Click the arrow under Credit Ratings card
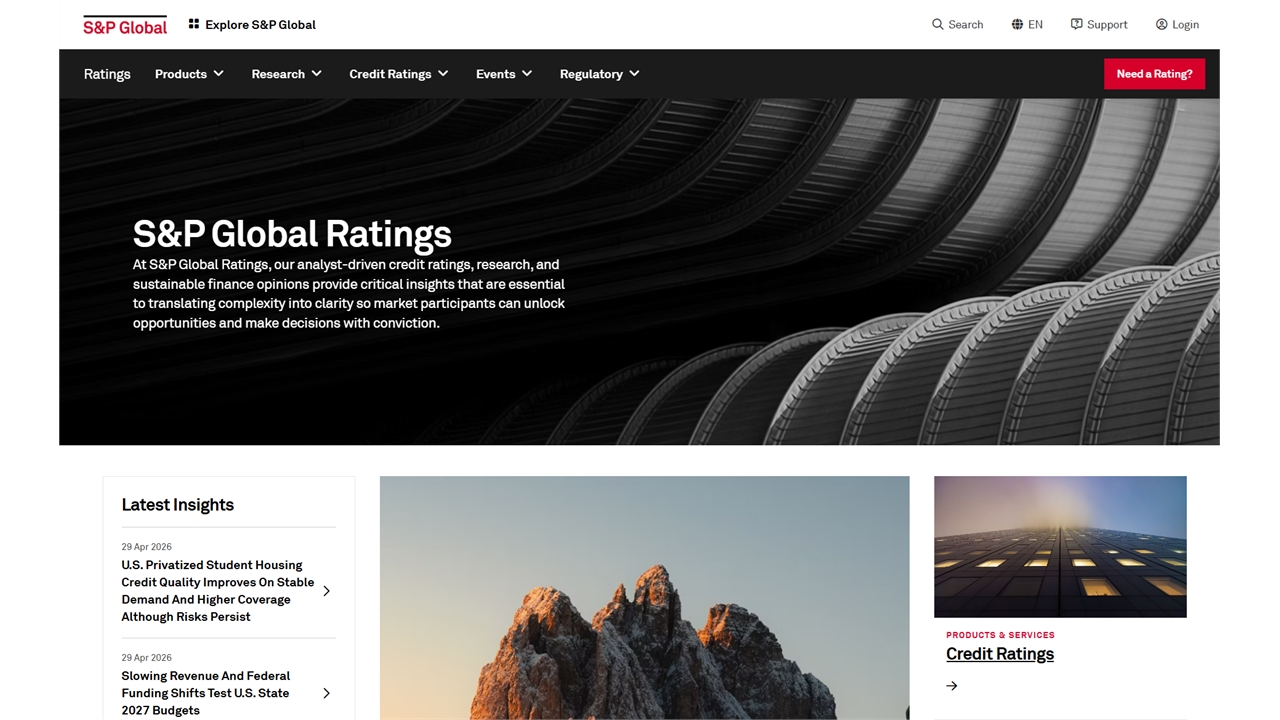 pos(952,686)
